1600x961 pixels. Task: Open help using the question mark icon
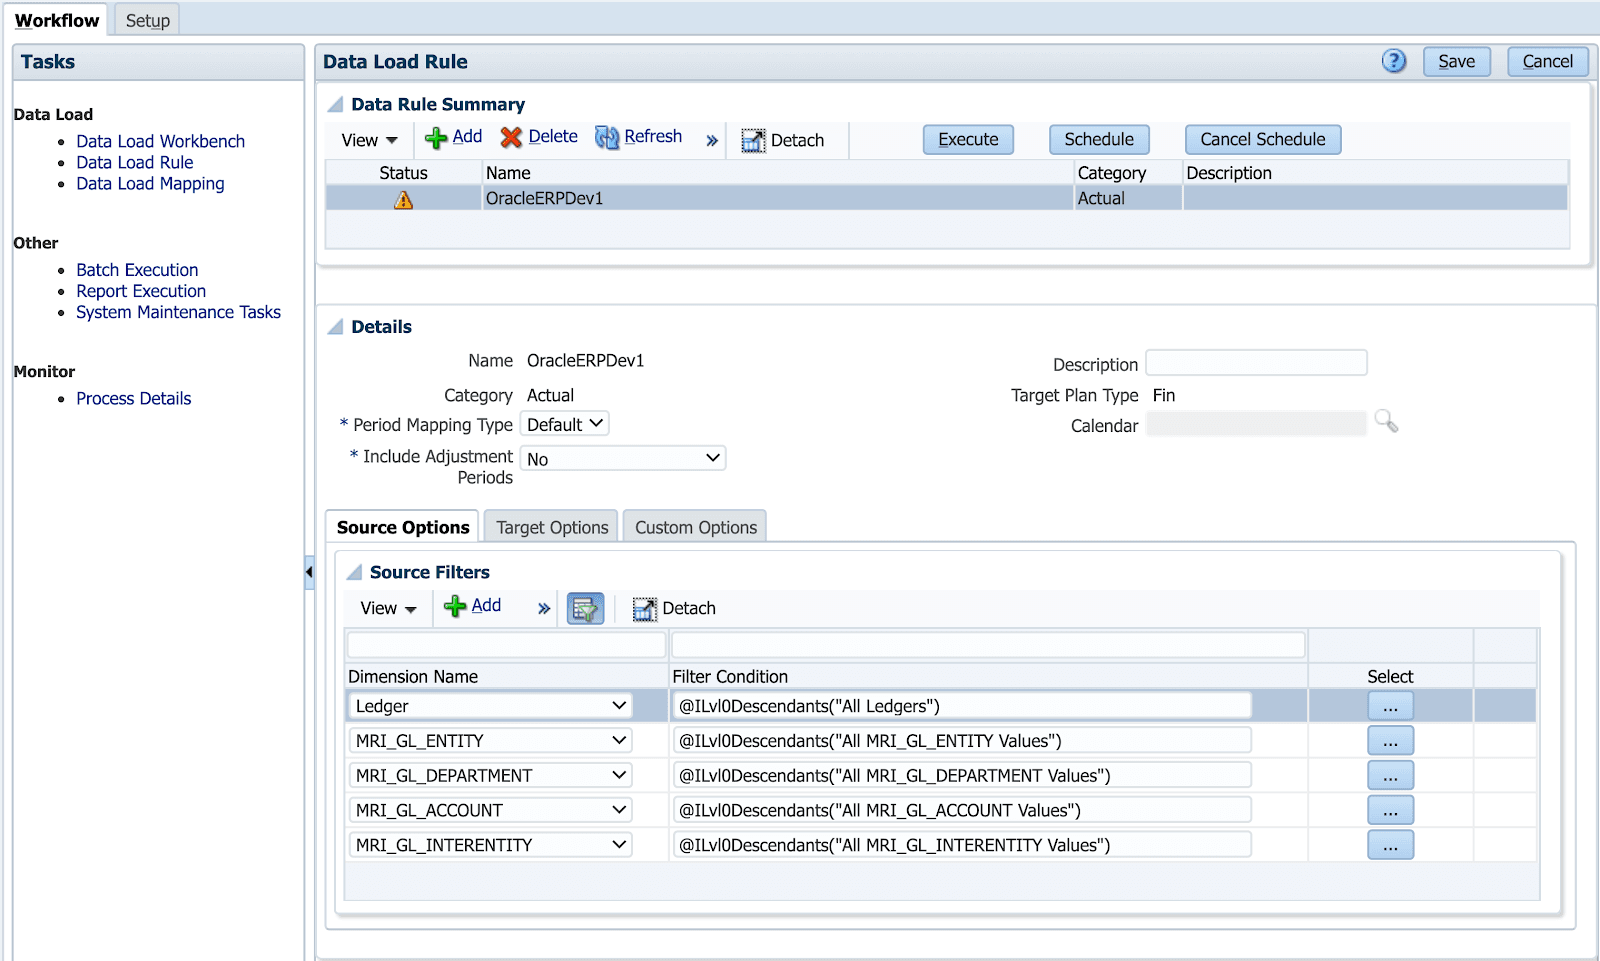tap(1394, 61)
